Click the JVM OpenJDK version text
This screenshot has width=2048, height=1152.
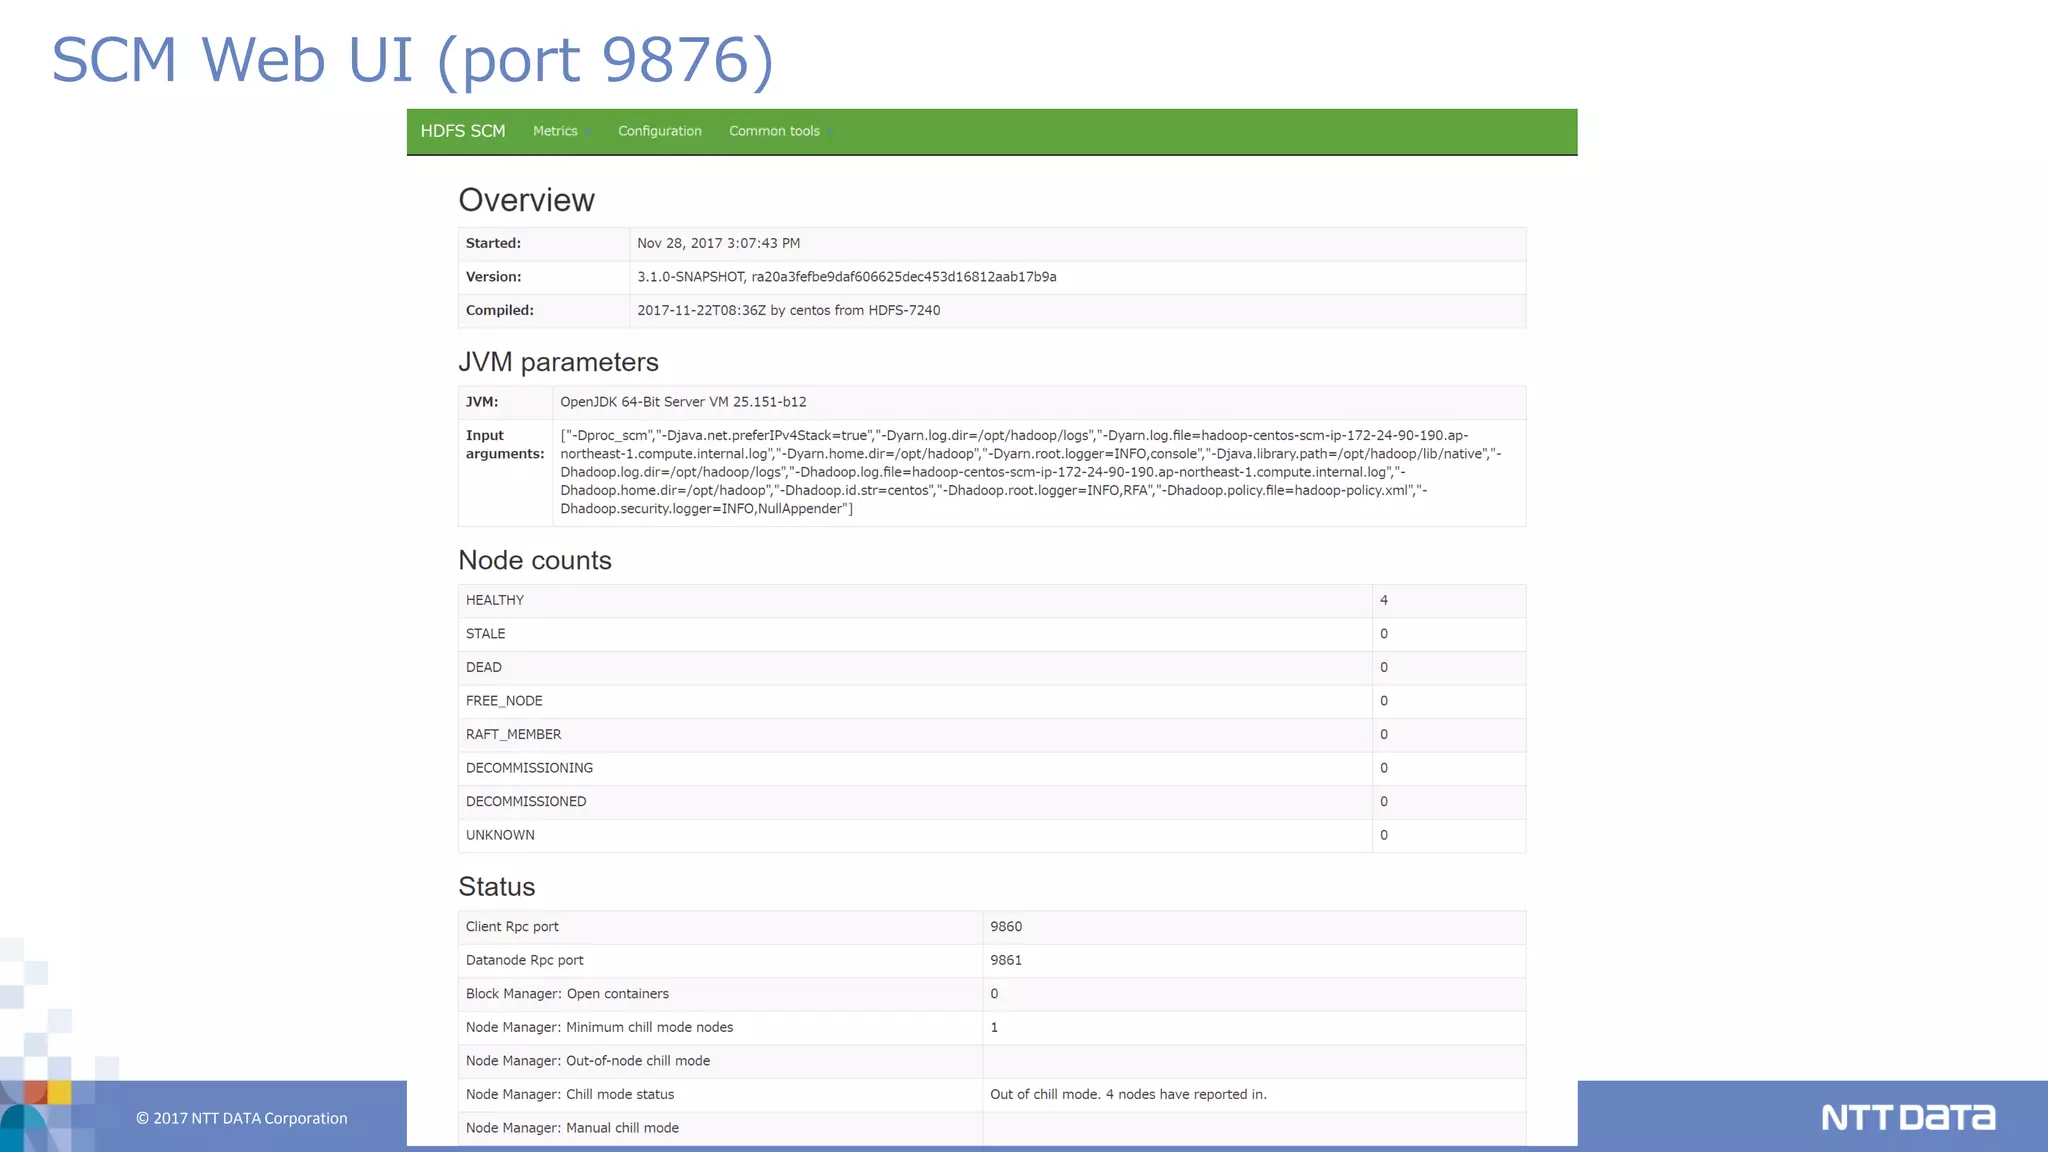682,402
